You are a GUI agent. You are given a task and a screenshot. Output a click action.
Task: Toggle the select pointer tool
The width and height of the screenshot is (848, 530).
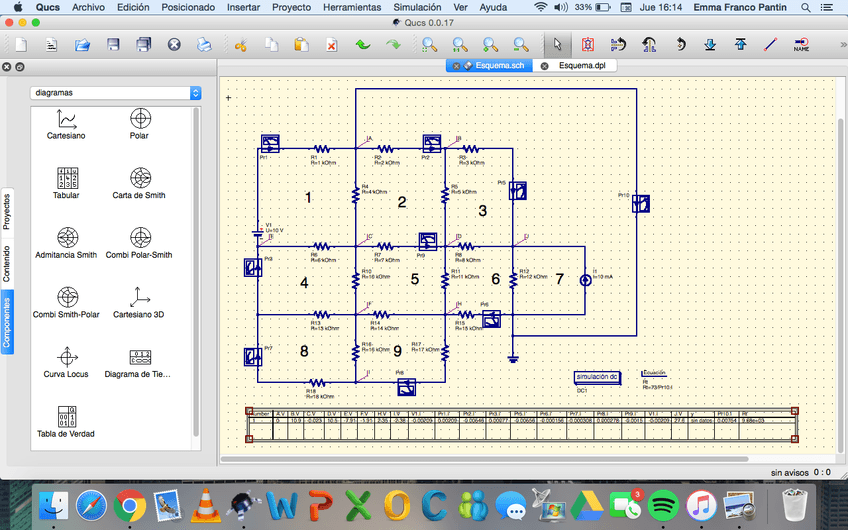pos(557,45)
